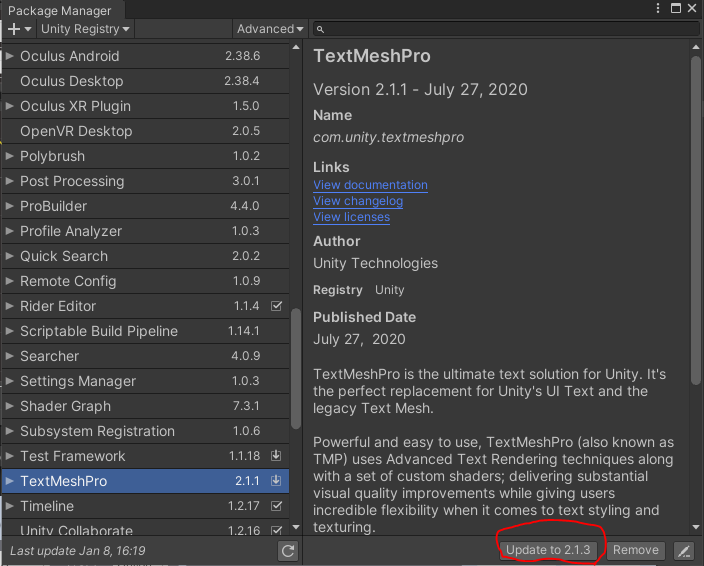Expand the TextMeshPro package versions

9,481
